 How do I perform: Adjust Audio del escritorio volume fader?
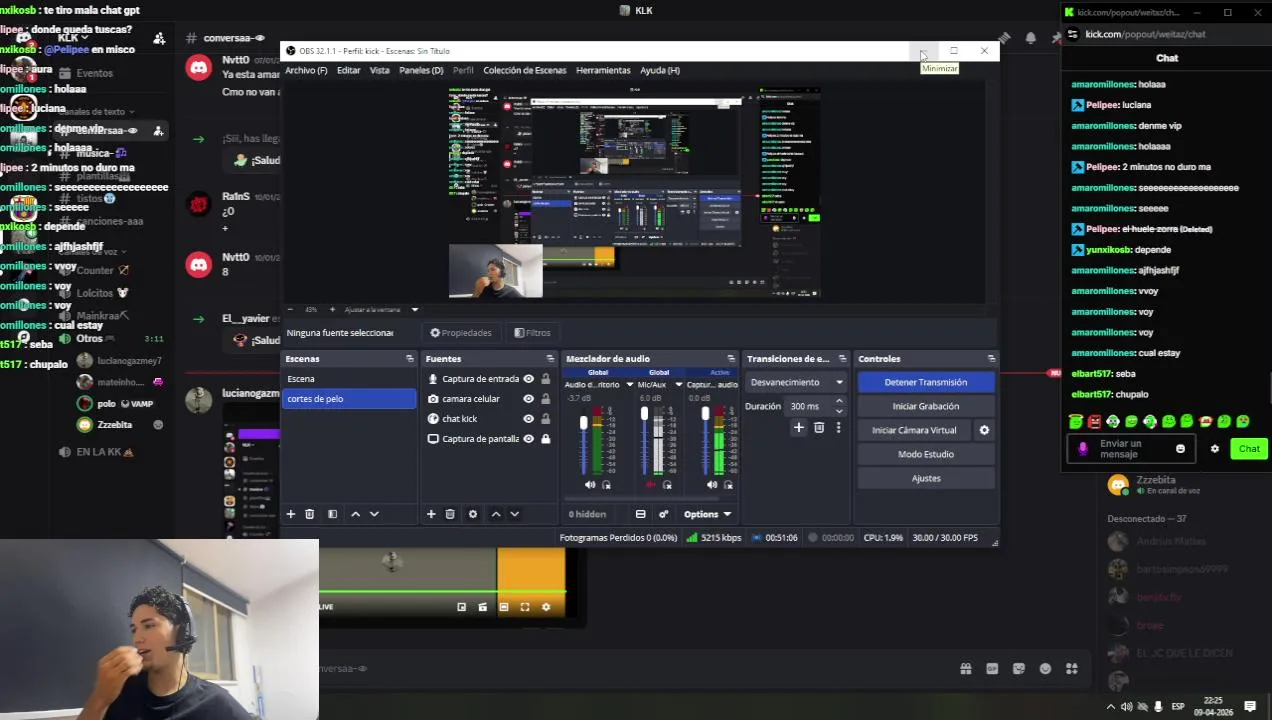click(583, 424)
